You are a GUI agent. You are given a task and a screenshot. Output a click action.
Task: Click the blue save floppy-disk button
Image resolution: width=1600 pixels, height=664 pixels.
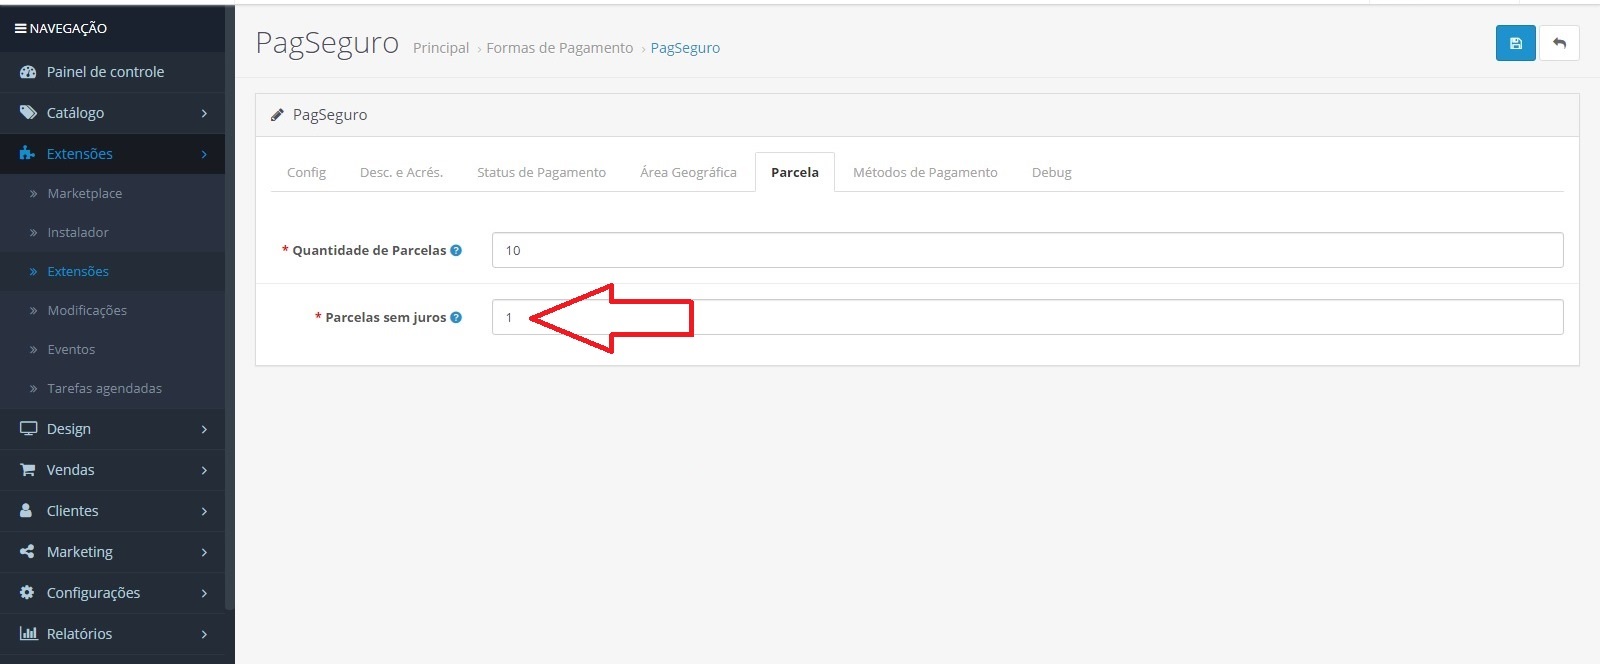click(1515, 43)
